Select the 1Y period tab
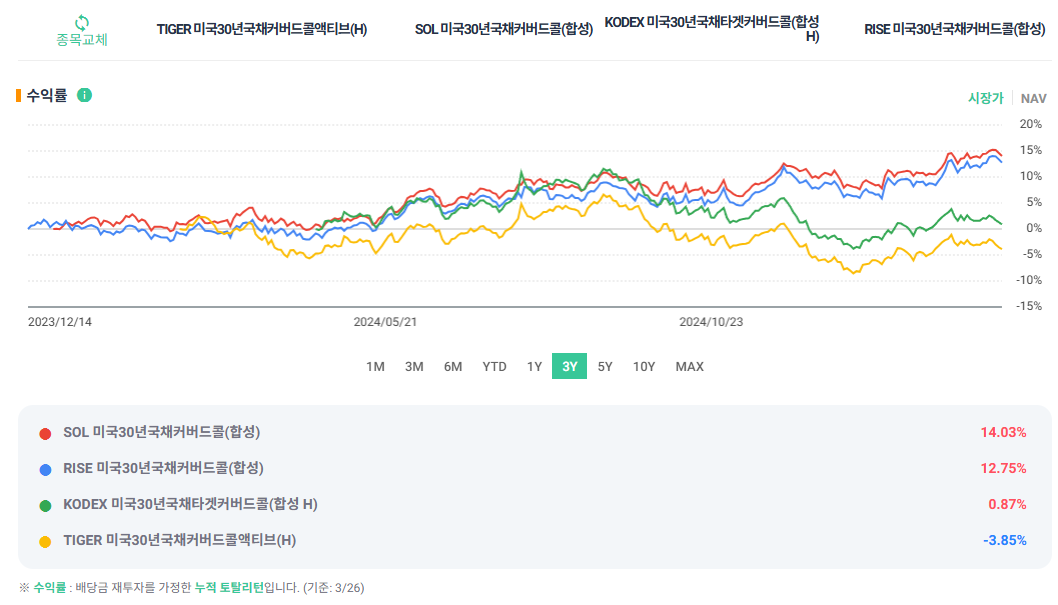This screenshot has width=1058, height=605. click(534, 366)
